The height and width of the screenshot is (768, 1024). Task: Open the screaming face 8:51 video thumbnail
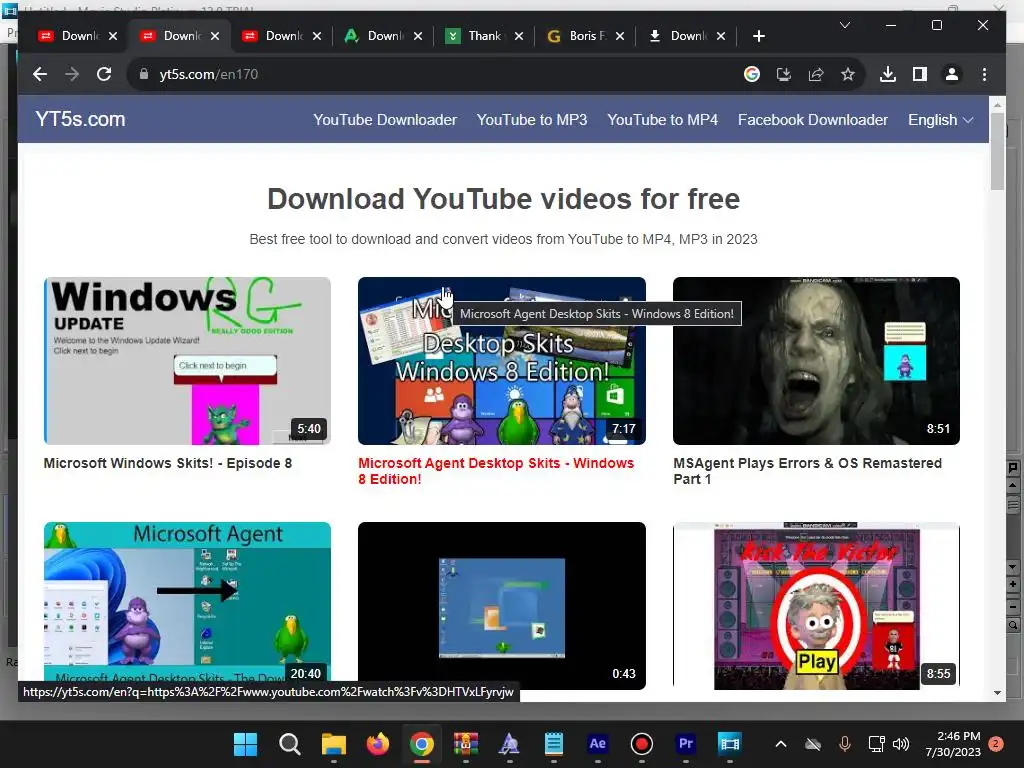point(816,360)
